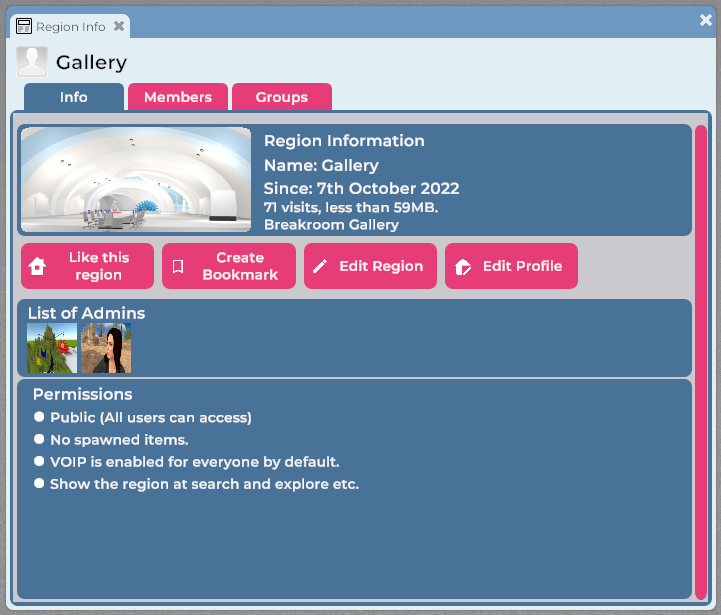Click the house icon on Like button
This screenshot has width=721, height=615.
click(x=37, y=266)
